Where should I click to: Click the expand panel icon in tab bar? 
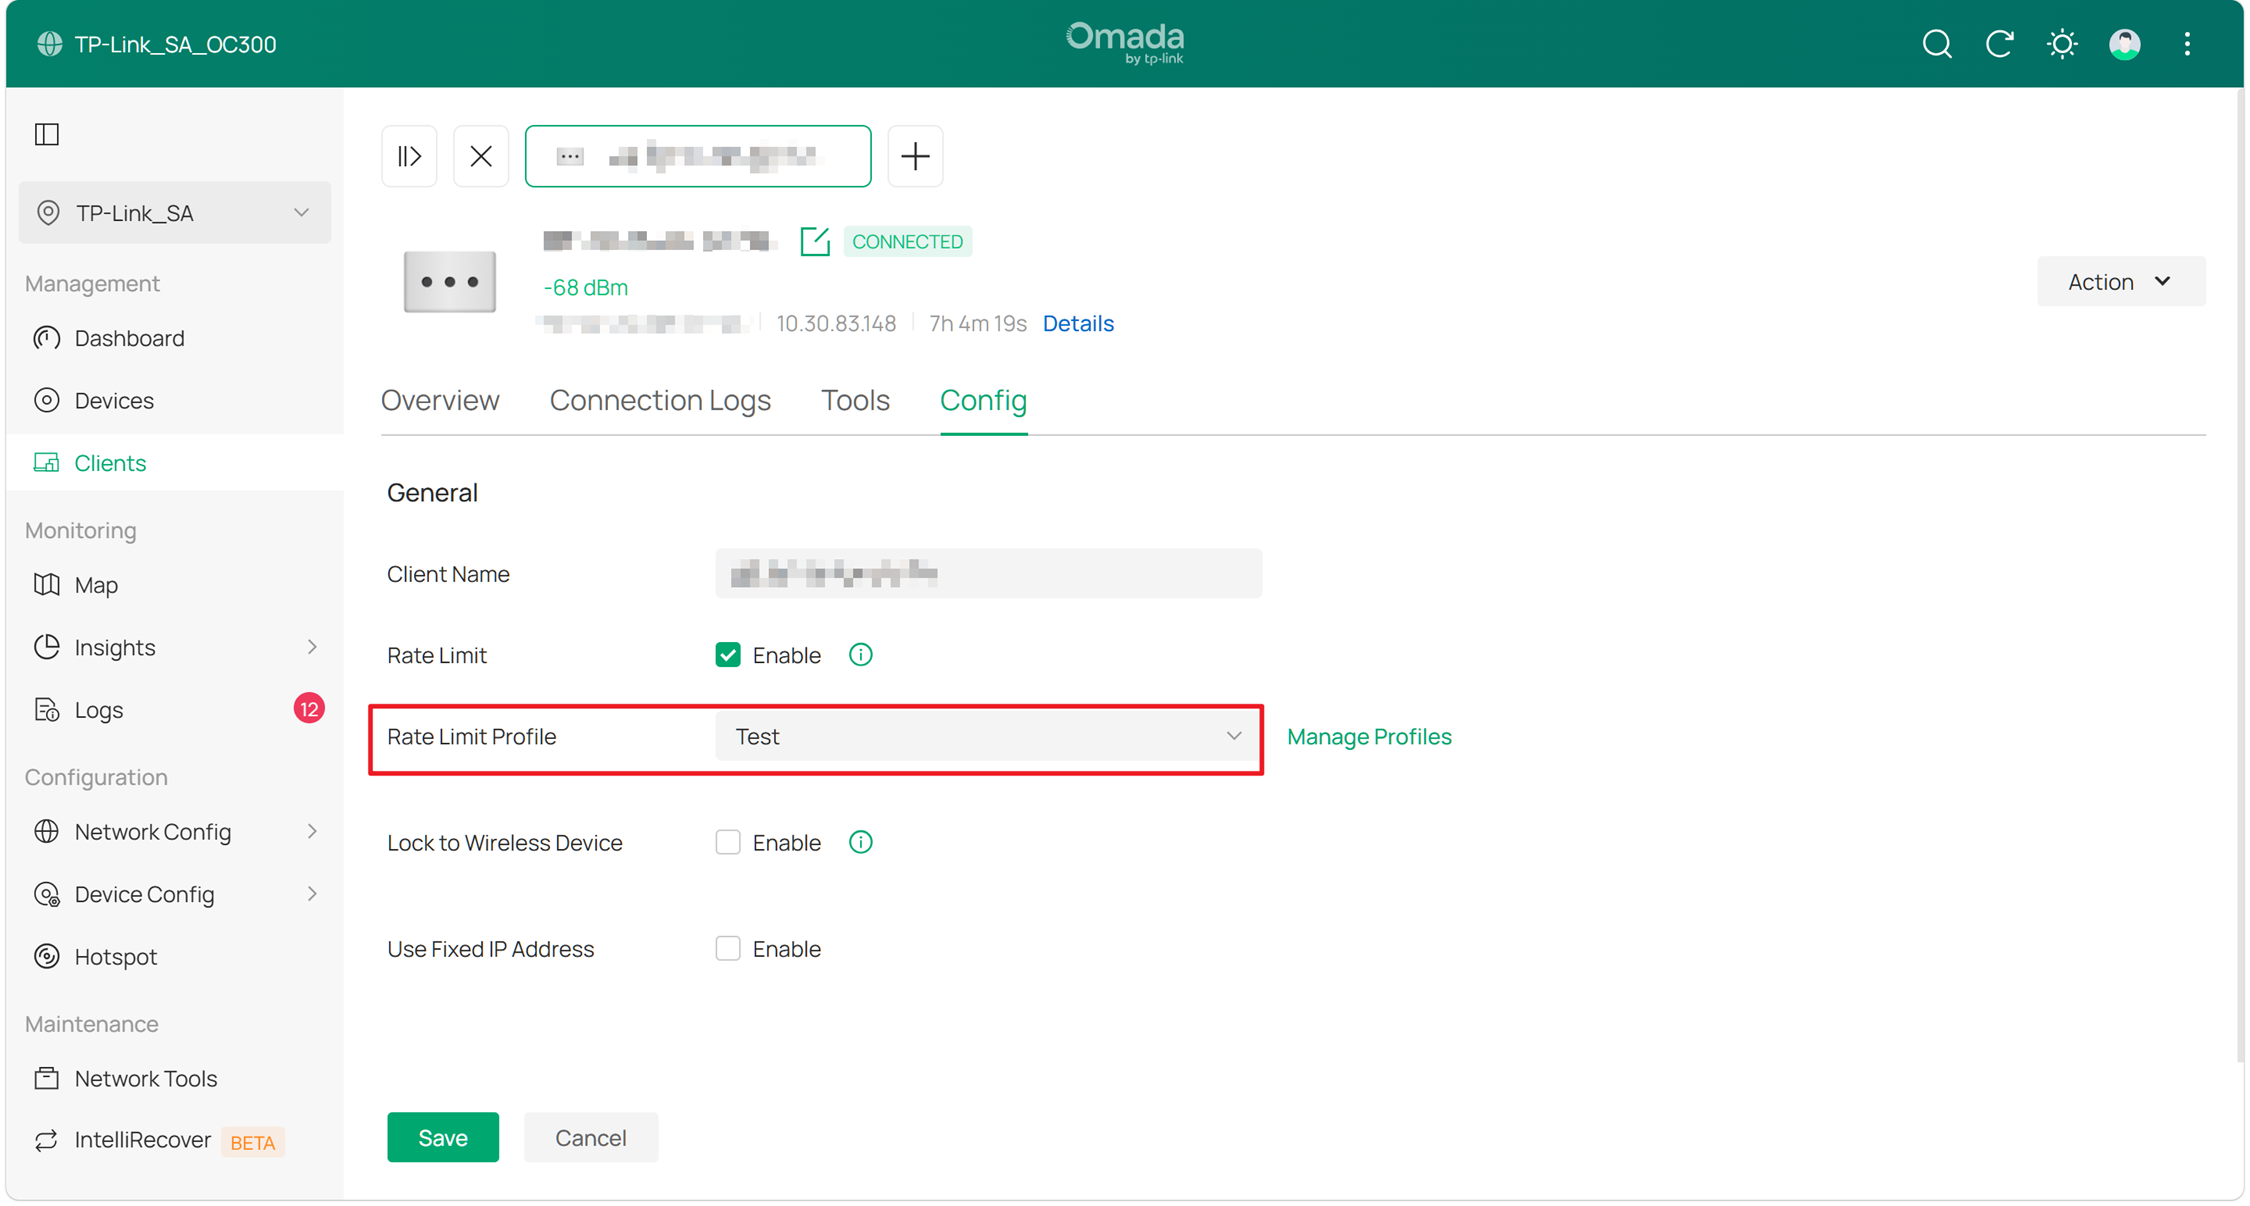[409, 156]
